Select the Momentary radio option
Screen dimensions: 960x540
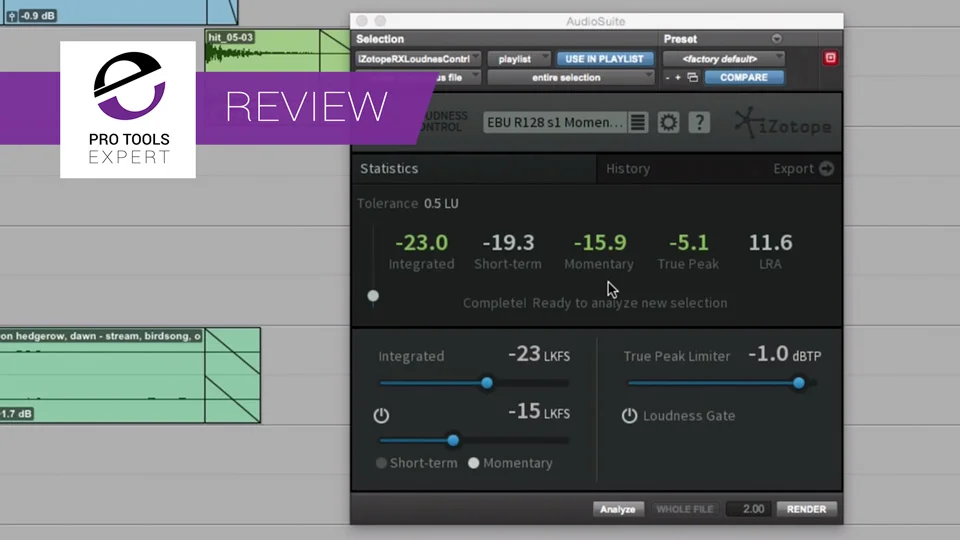tap(473, 463)
